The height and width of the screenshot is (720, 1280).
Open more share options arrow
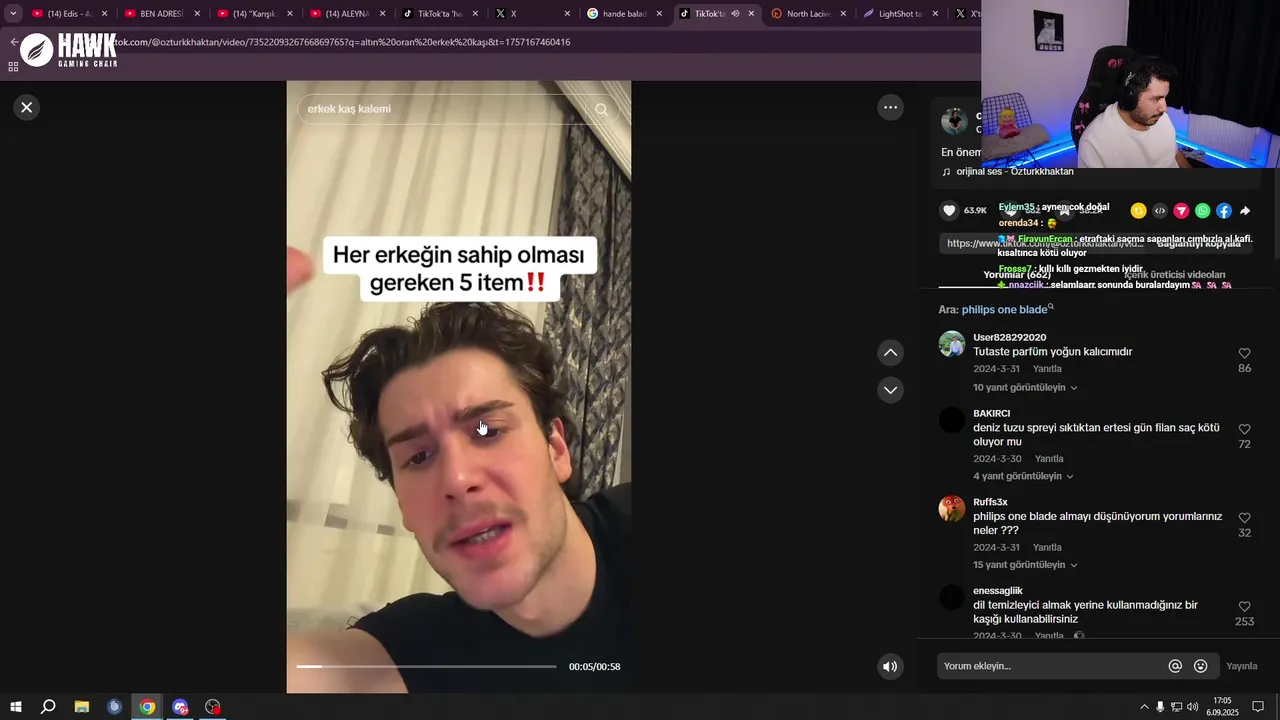point(1245,211)
